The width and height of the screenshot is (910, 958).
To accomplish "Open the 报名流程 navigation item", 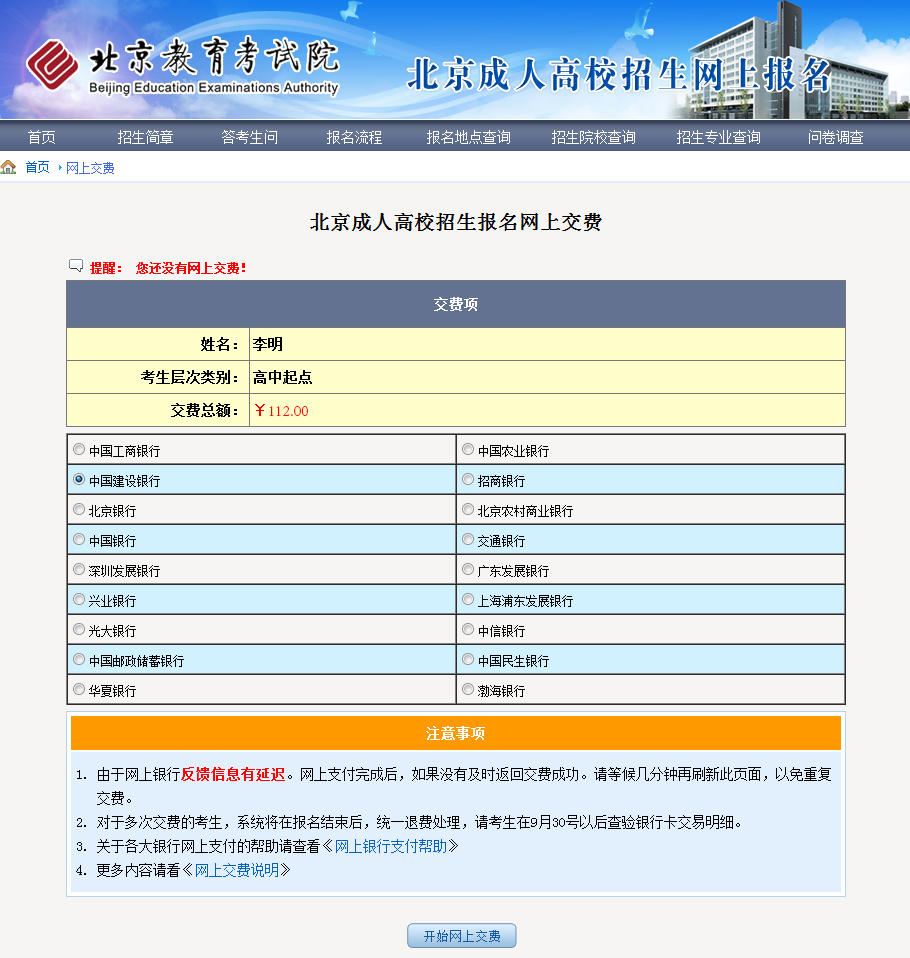I will 354,137.
